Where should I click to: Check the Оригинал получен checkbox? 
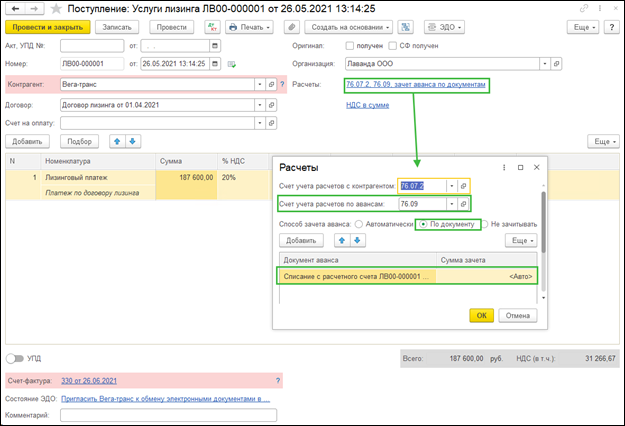click(350, 46)
